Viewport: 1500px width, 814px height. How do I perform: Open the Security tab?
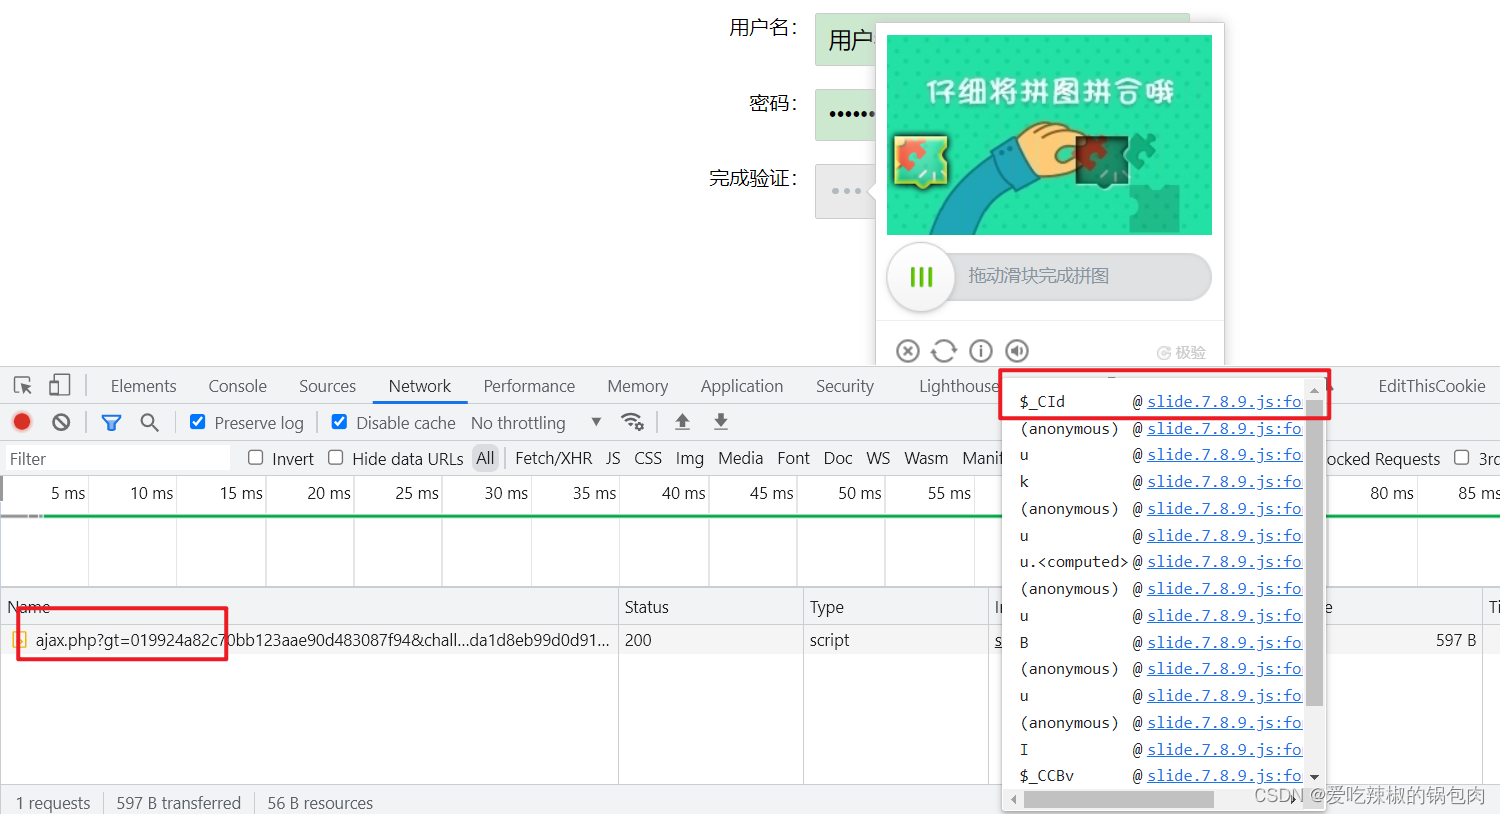pyautogui.click(x=844, y=386)
